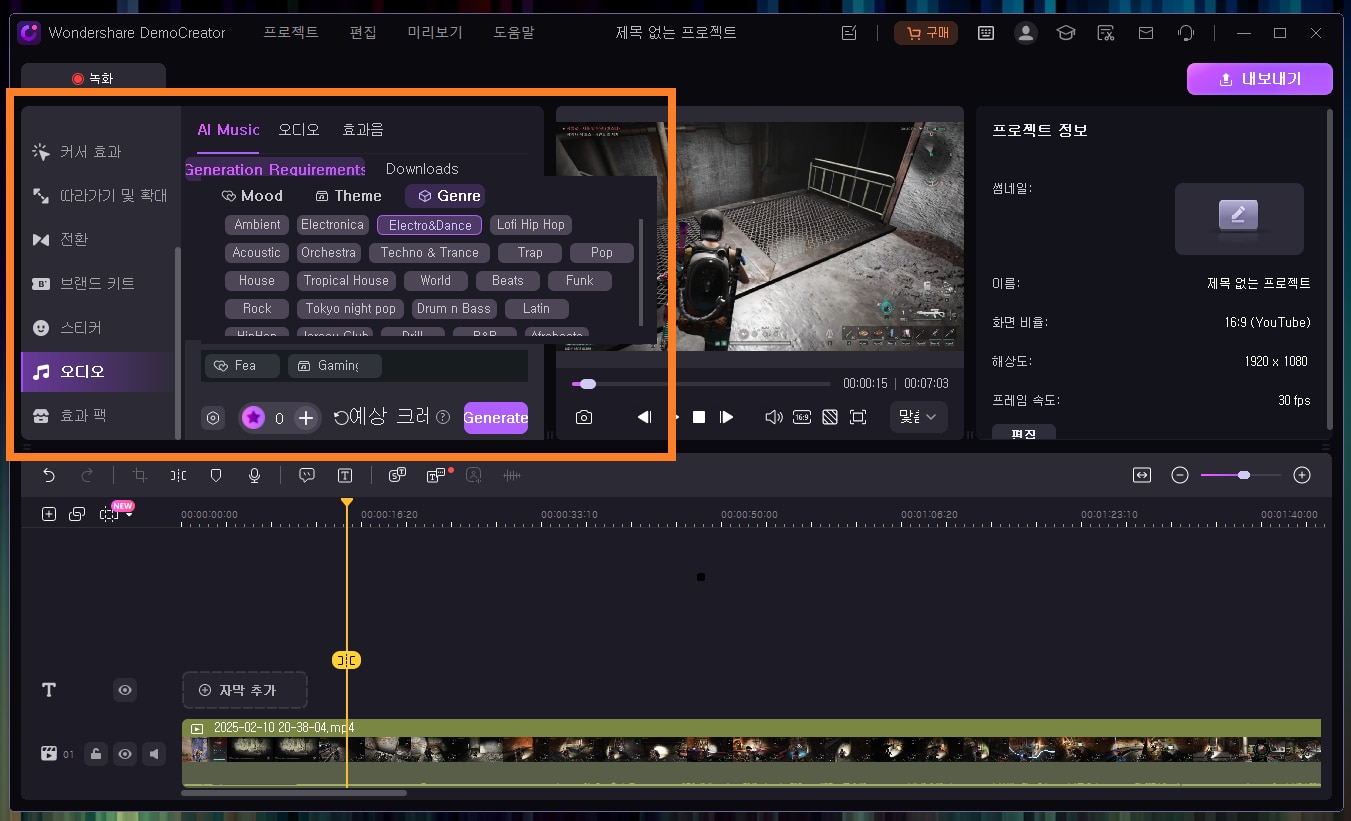The height and width of the screenshot is (821, 1351).
Task: Add a new track with plus icon
Action: (49, 514)
